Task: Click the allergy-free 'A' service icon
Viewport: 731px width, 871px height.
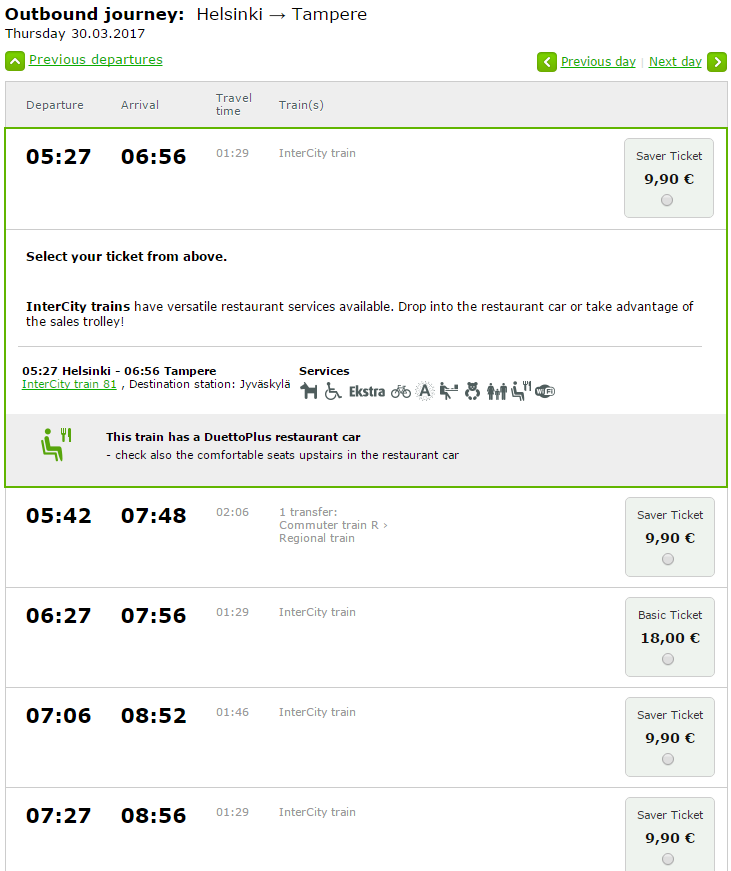Action: pos(424,391)
